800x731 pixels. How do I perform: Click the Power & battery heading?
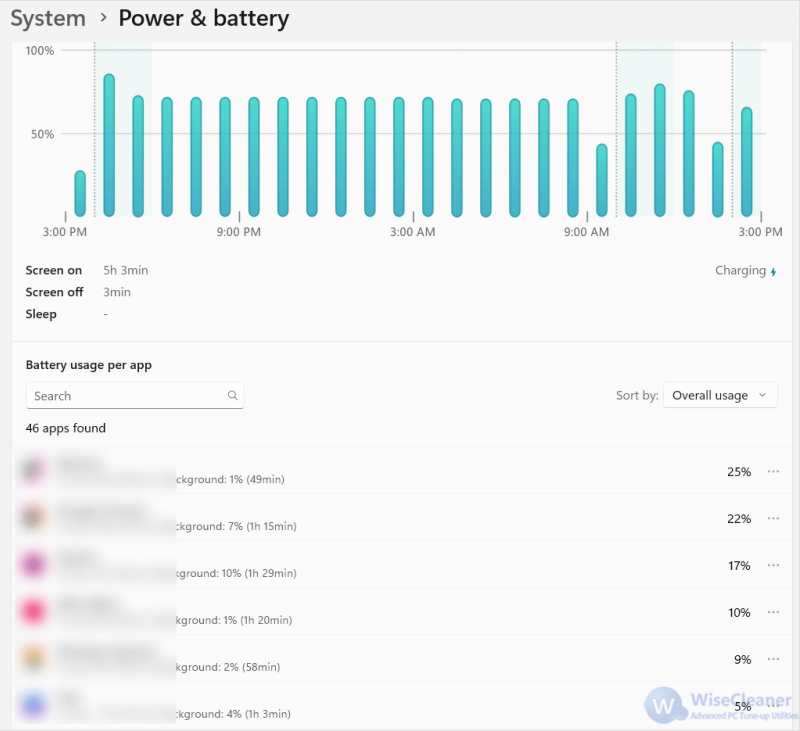(204, 18)
